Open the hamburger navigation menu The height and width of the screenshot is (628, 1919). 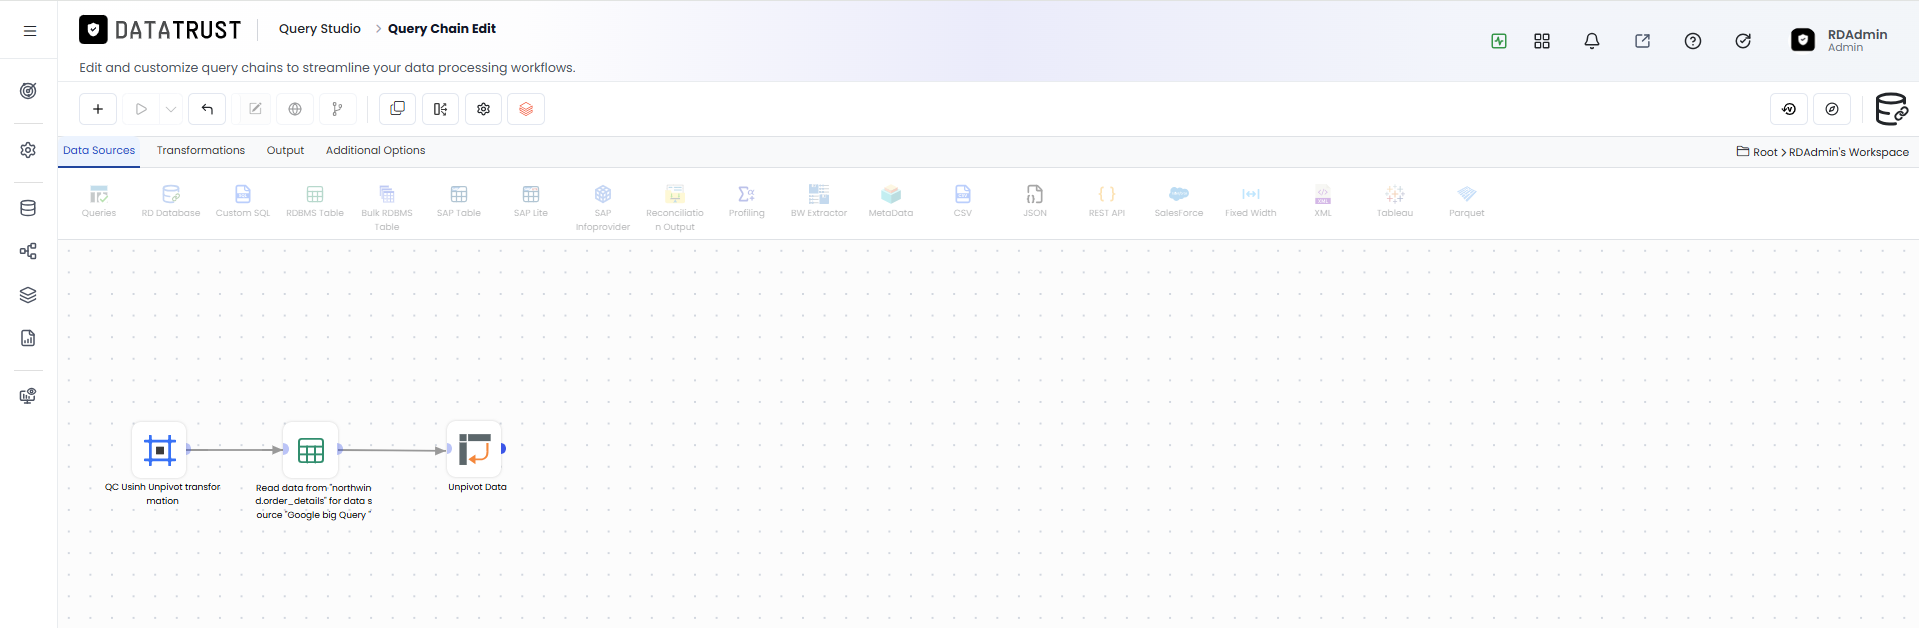coord(30,31)
